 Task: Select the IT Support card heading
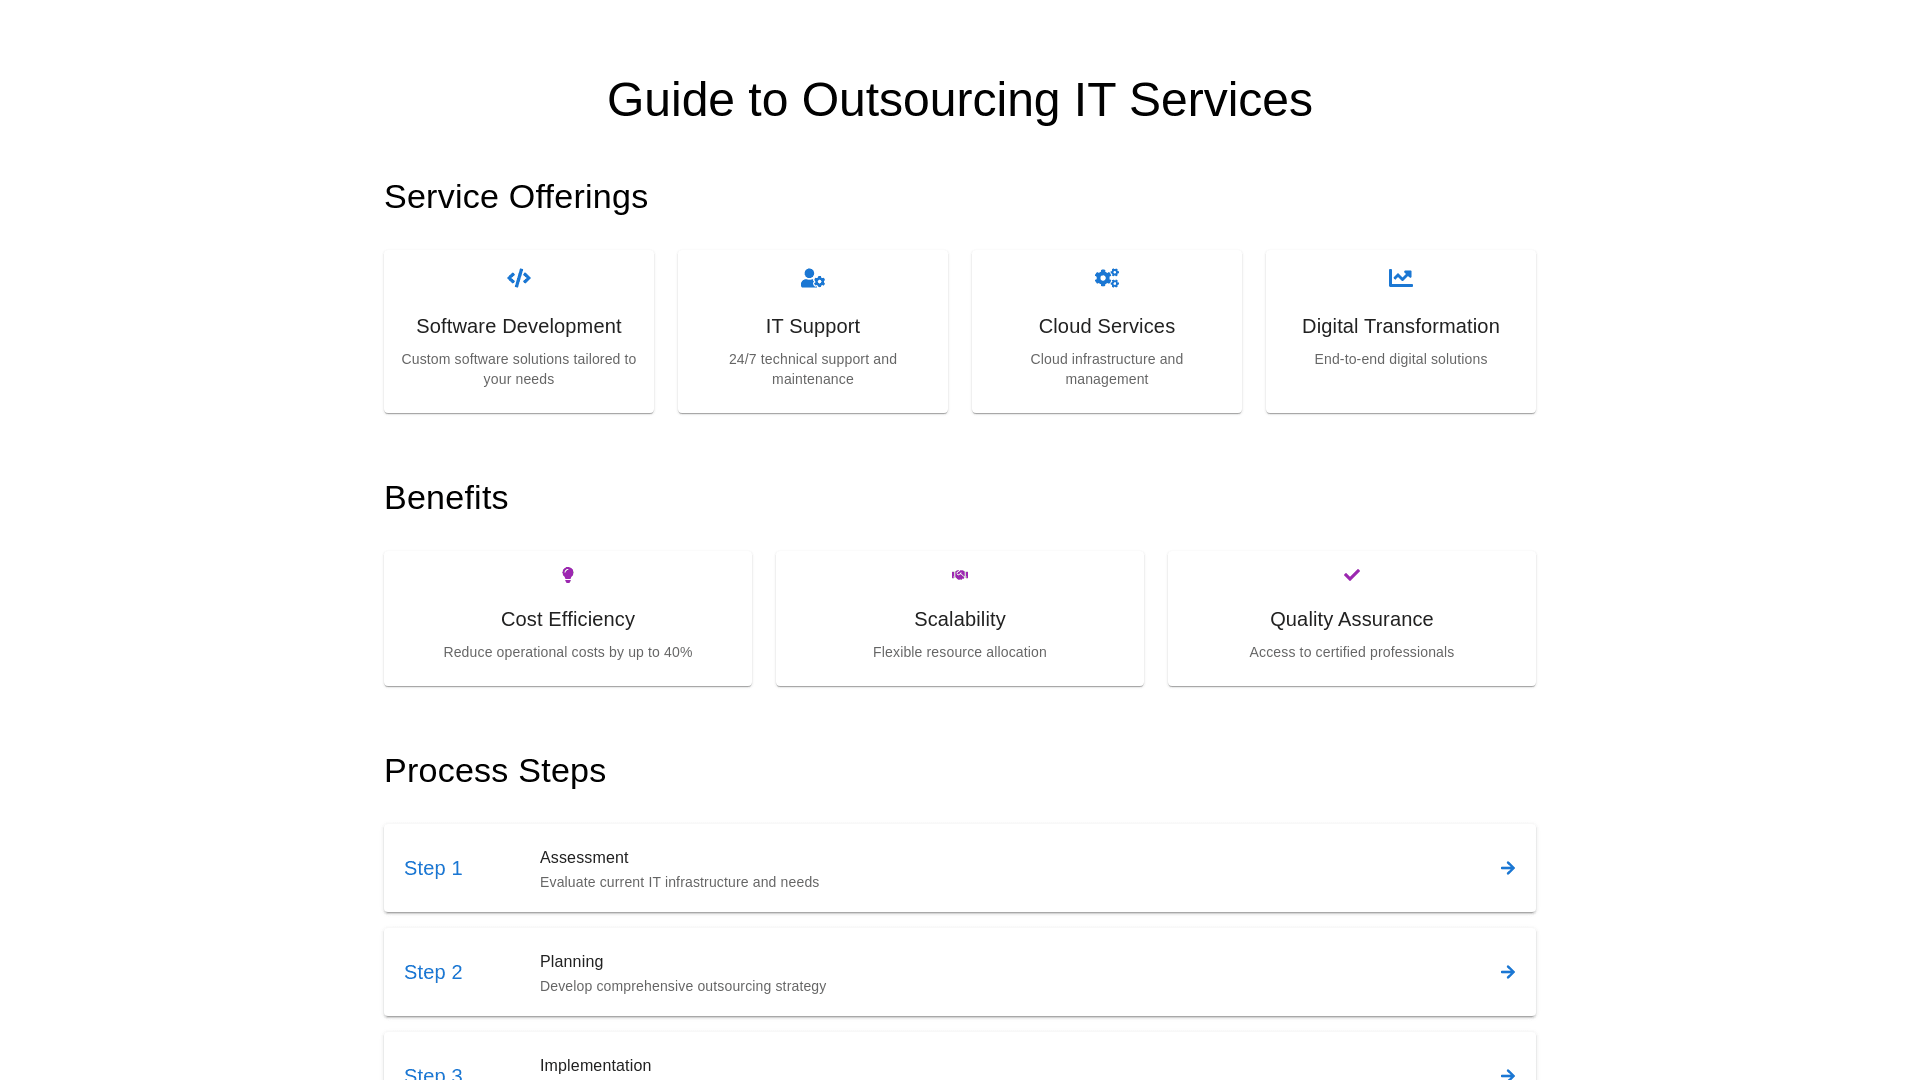812,326
